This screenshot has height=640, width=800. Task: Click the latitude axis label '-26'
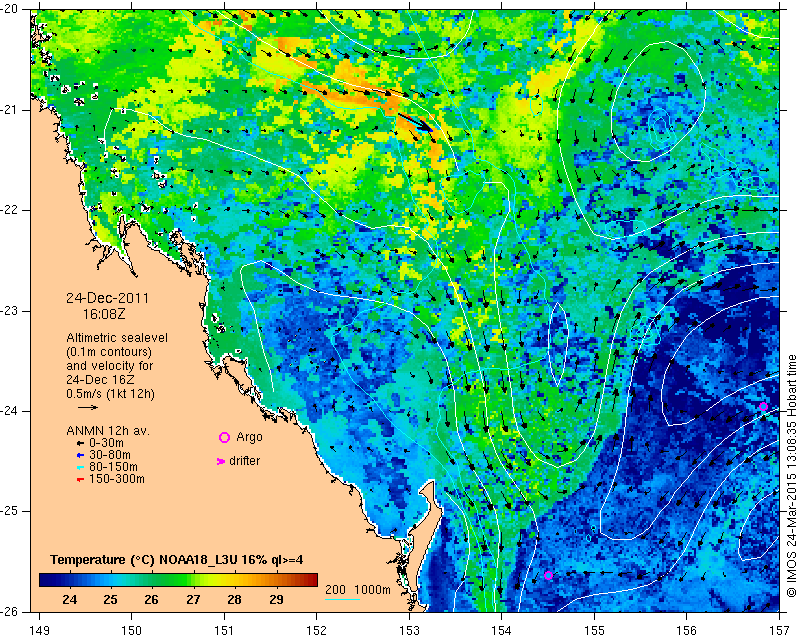pyautogui.click(x=10, y=611)
